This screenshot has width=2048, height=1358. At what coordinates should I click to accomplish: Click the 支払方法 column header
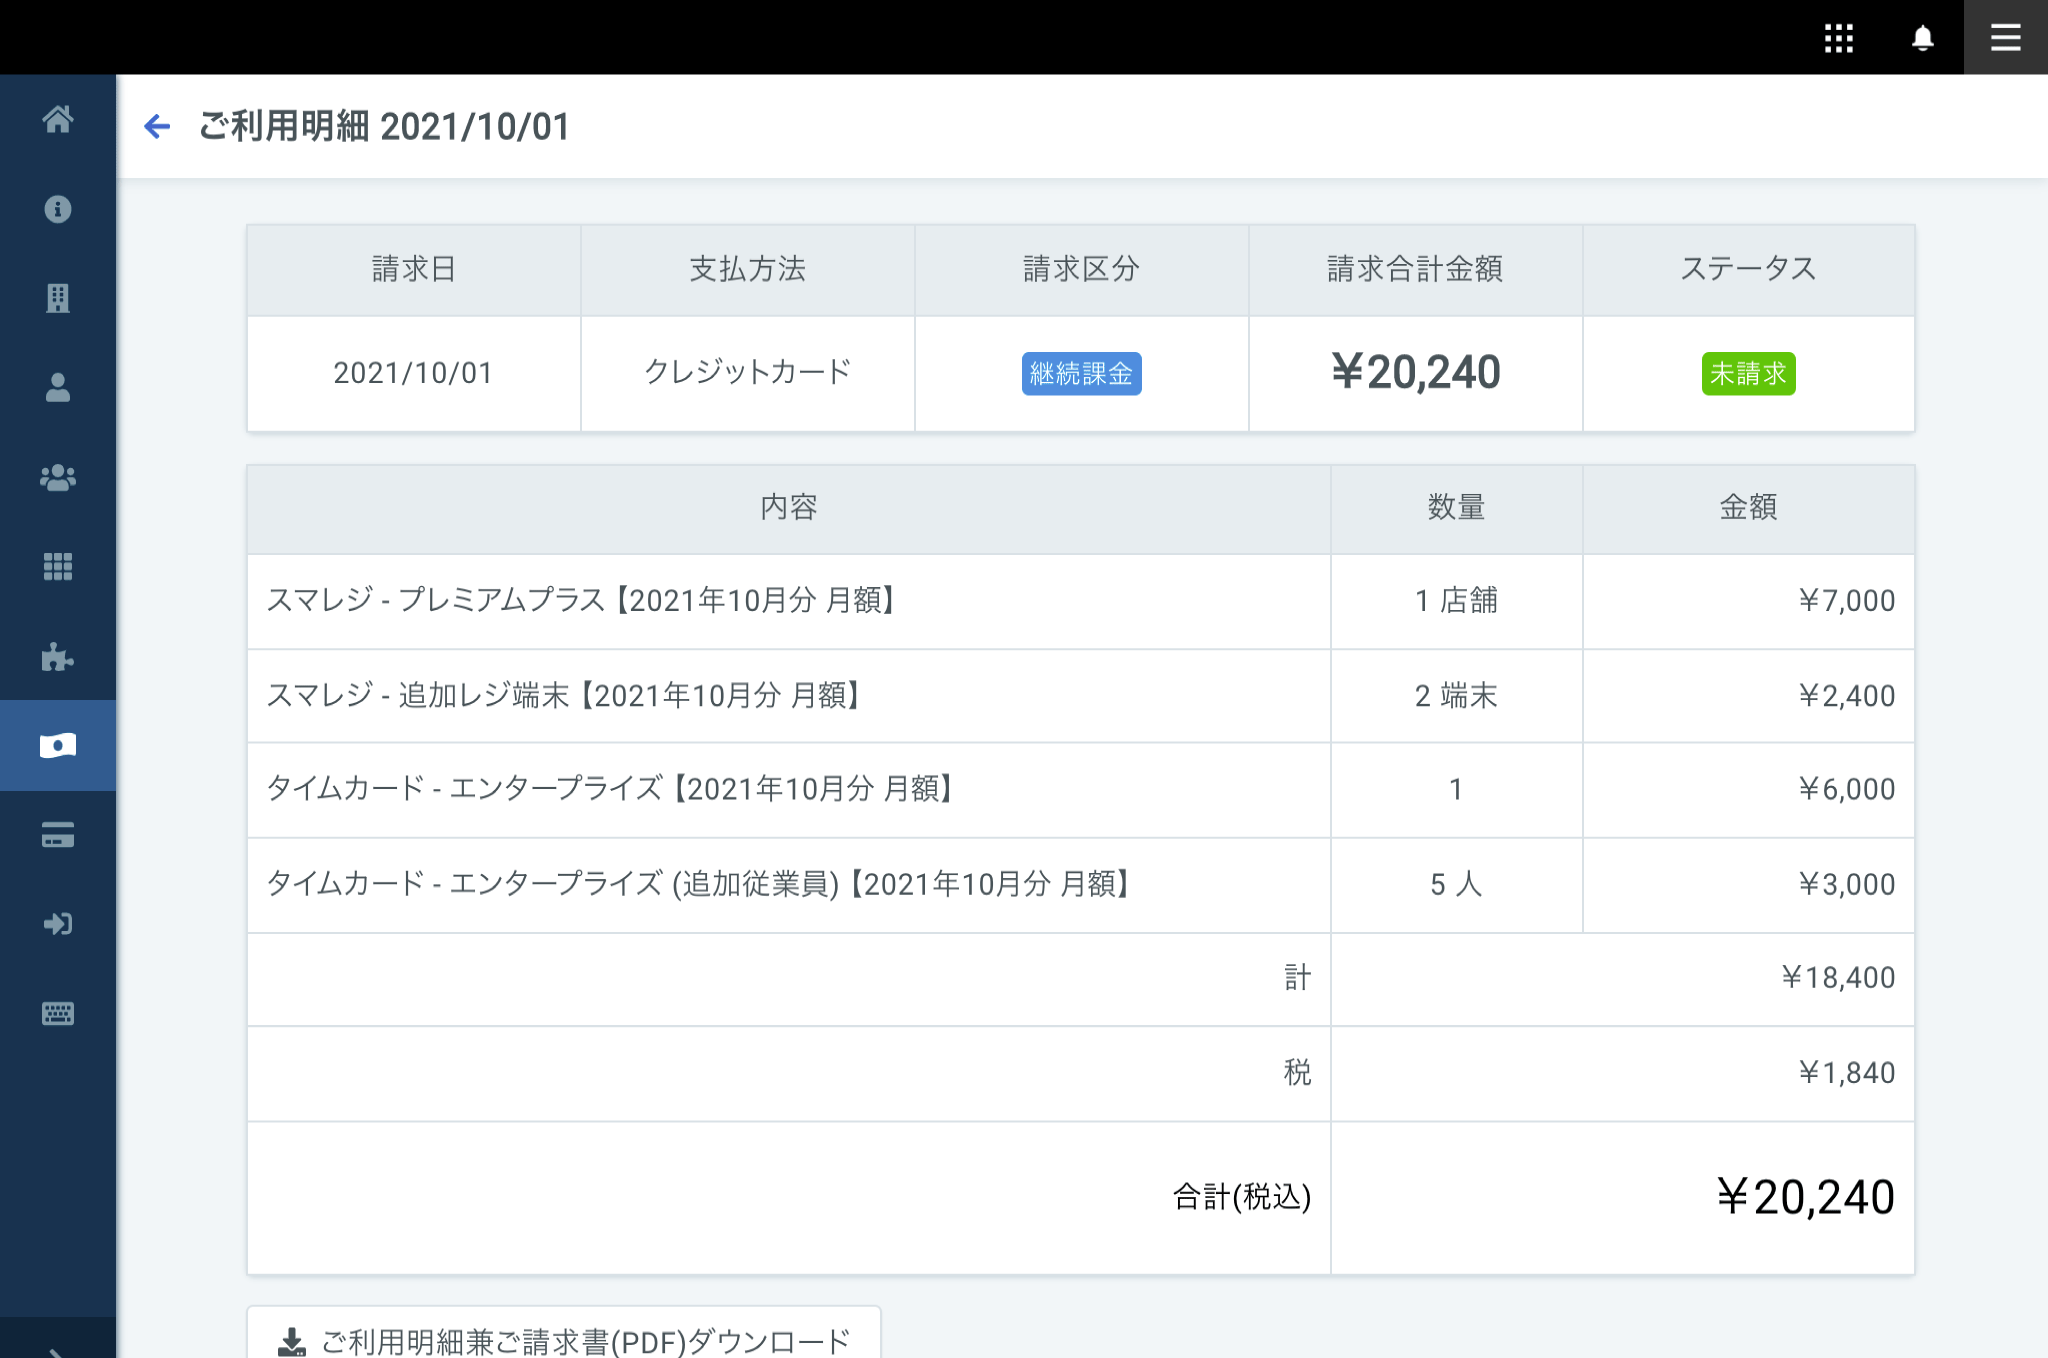pyautogui.click(x=747, y=270)
